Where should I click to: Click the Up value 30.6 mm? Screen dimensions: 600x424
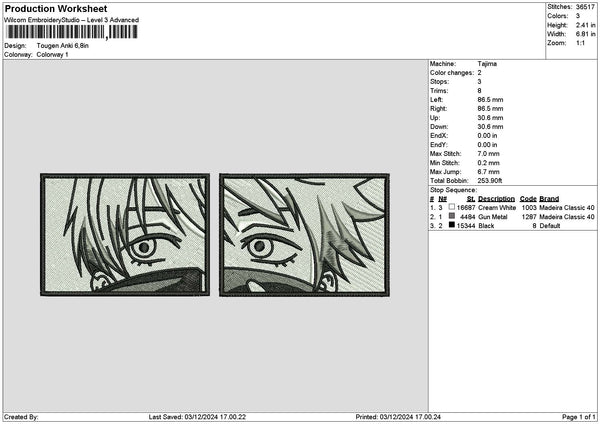tap(490, 118)
